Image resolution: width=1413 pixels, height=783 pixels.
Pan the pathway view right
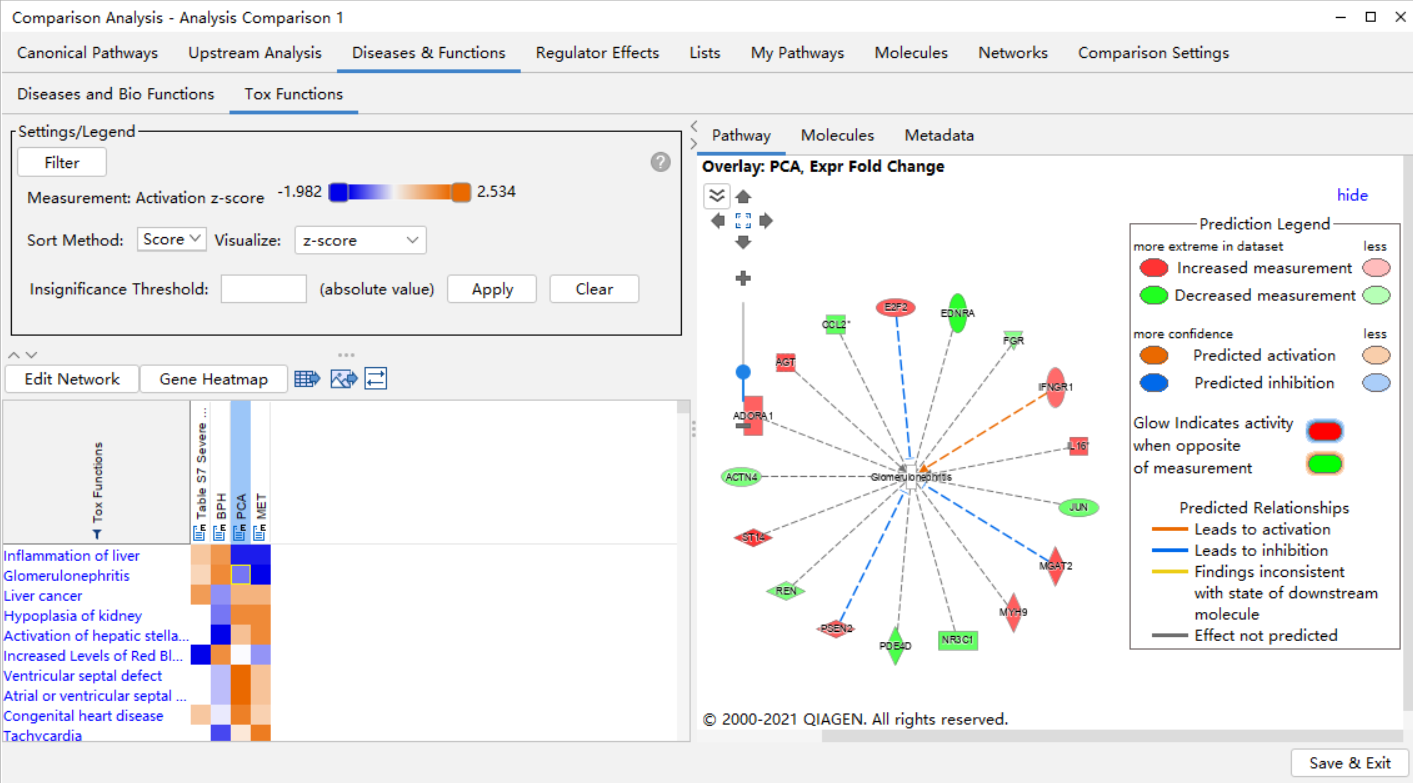766,221
